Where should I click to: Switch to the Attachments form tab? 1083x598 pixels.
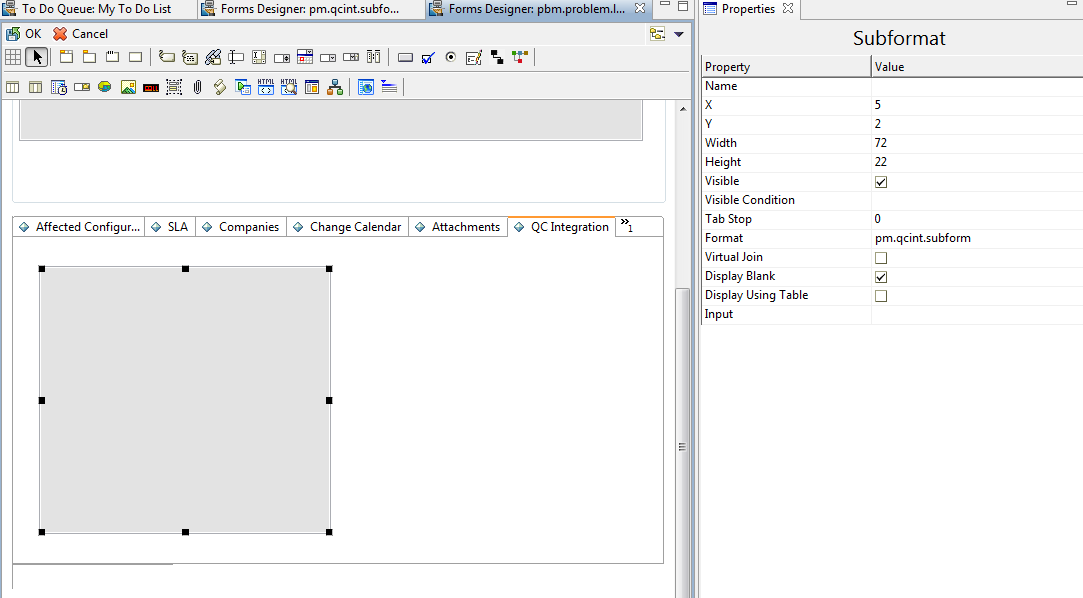tap(458, 226)
